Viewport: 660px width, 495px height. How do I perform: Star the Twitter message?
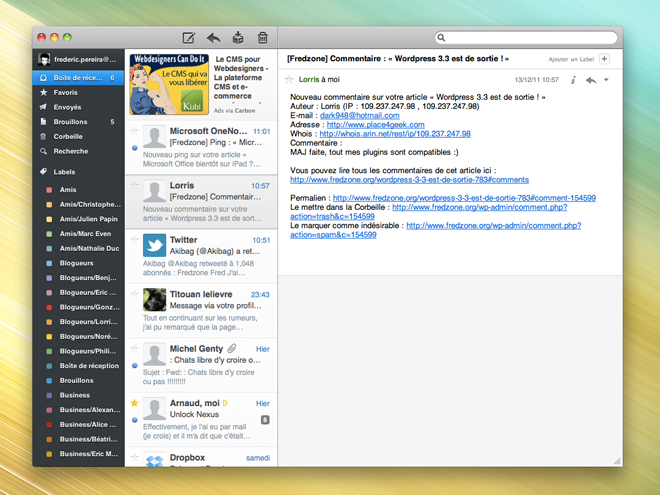[x=135, y=240]
